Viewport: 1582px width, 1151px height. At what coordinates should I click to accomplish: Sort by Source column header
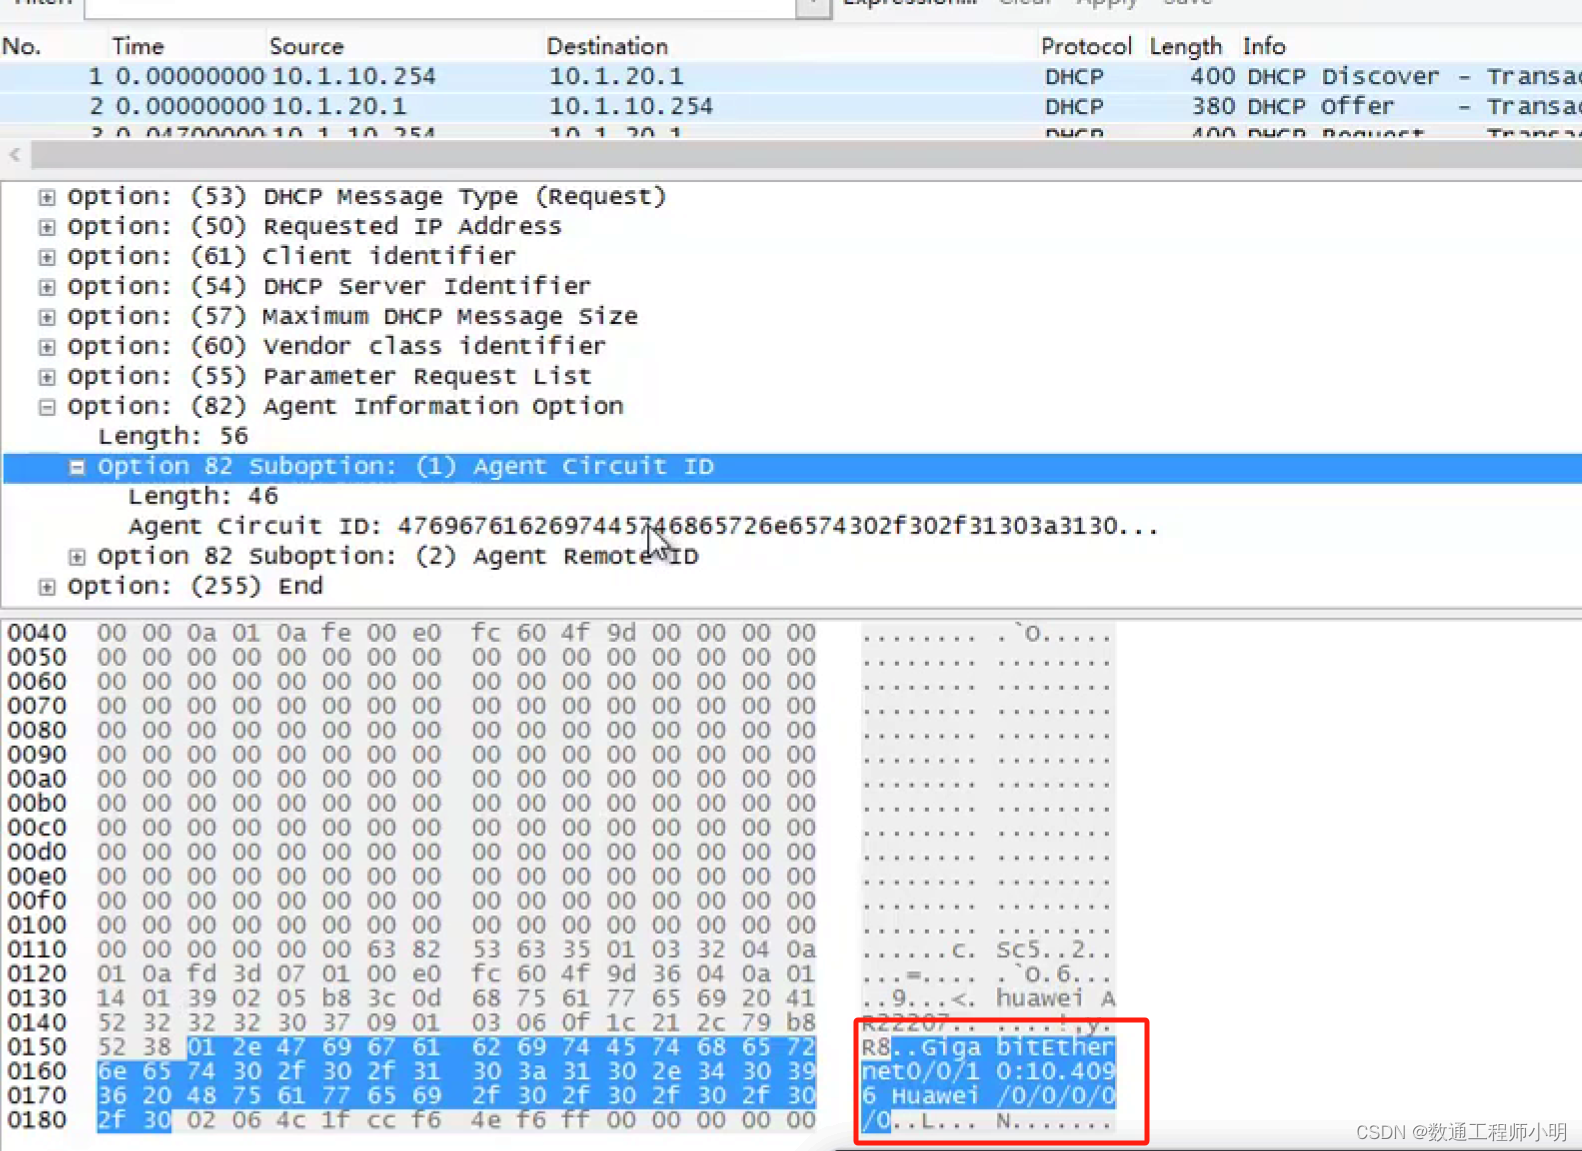click(x=306, y=46)
